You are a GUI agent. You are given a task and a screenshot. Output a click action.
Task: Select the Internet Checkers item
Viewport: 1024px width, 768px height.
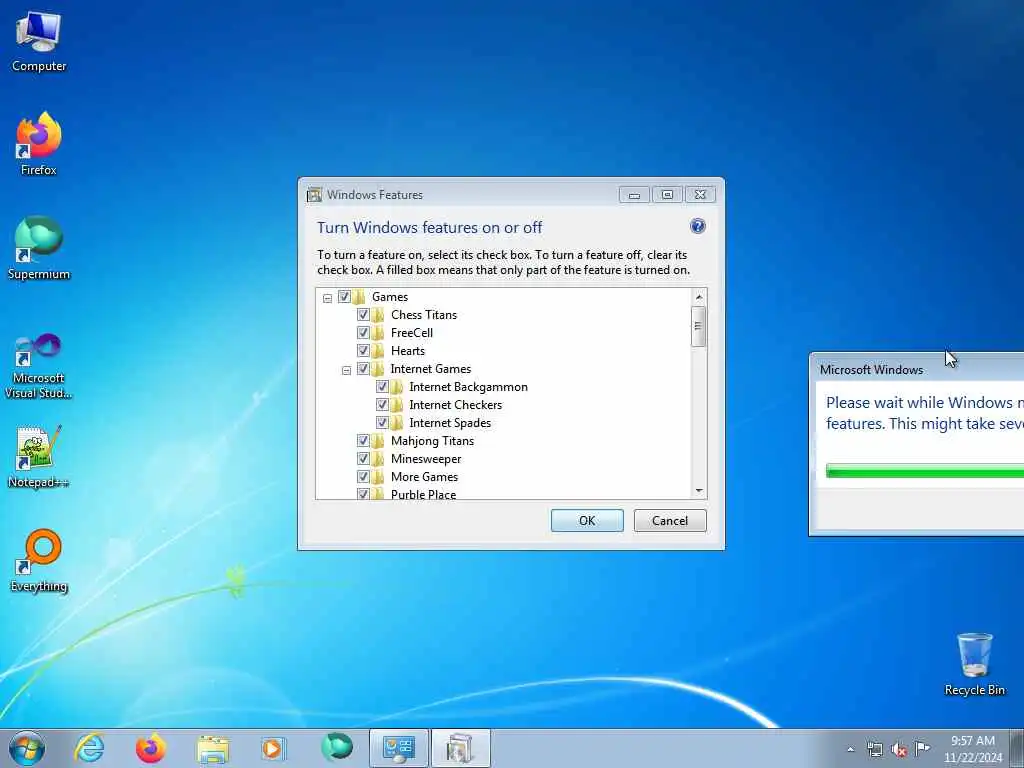pos(455,405)
